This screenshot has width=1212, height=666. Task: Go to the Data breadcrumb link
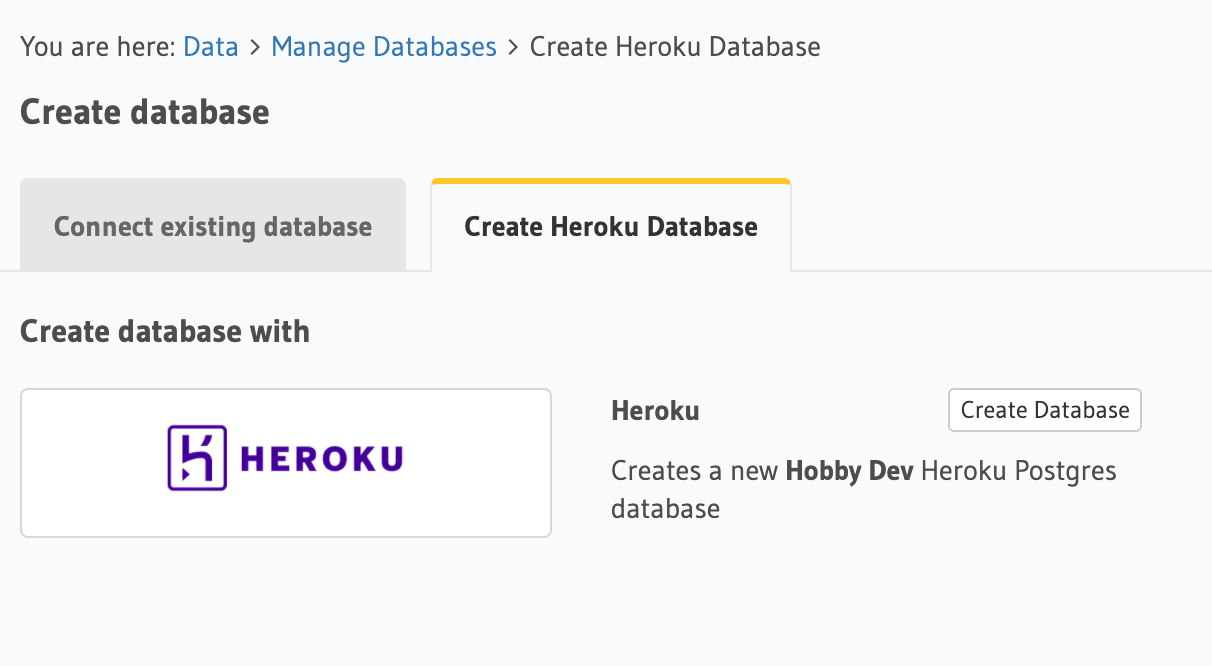point(211,47)
